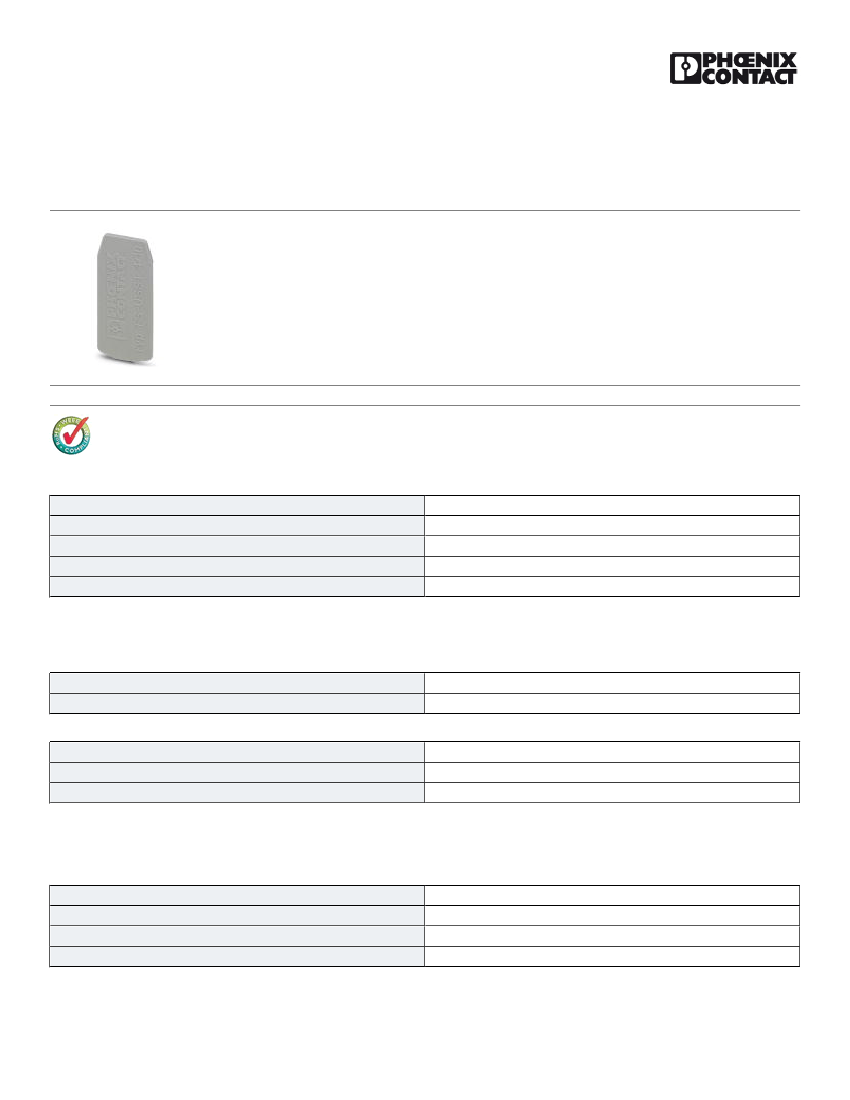
Task: Click the RoHS WEEE compliant badge
Action: 72,435
